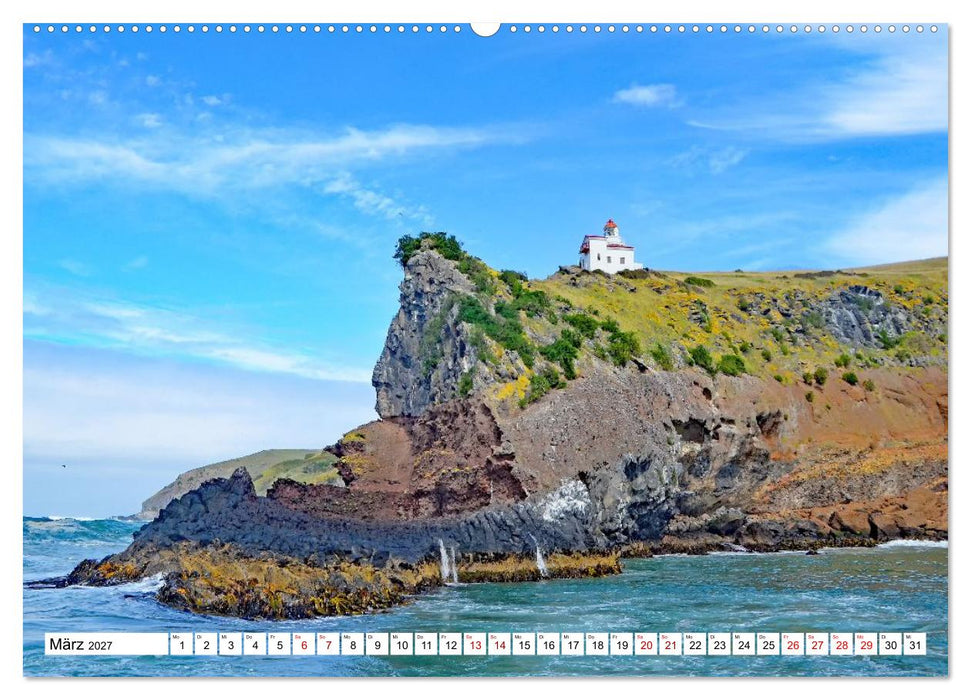This screenshot has height=700, width=971.
Task: Select day 25 in the calendar strip
Action: 768,644
